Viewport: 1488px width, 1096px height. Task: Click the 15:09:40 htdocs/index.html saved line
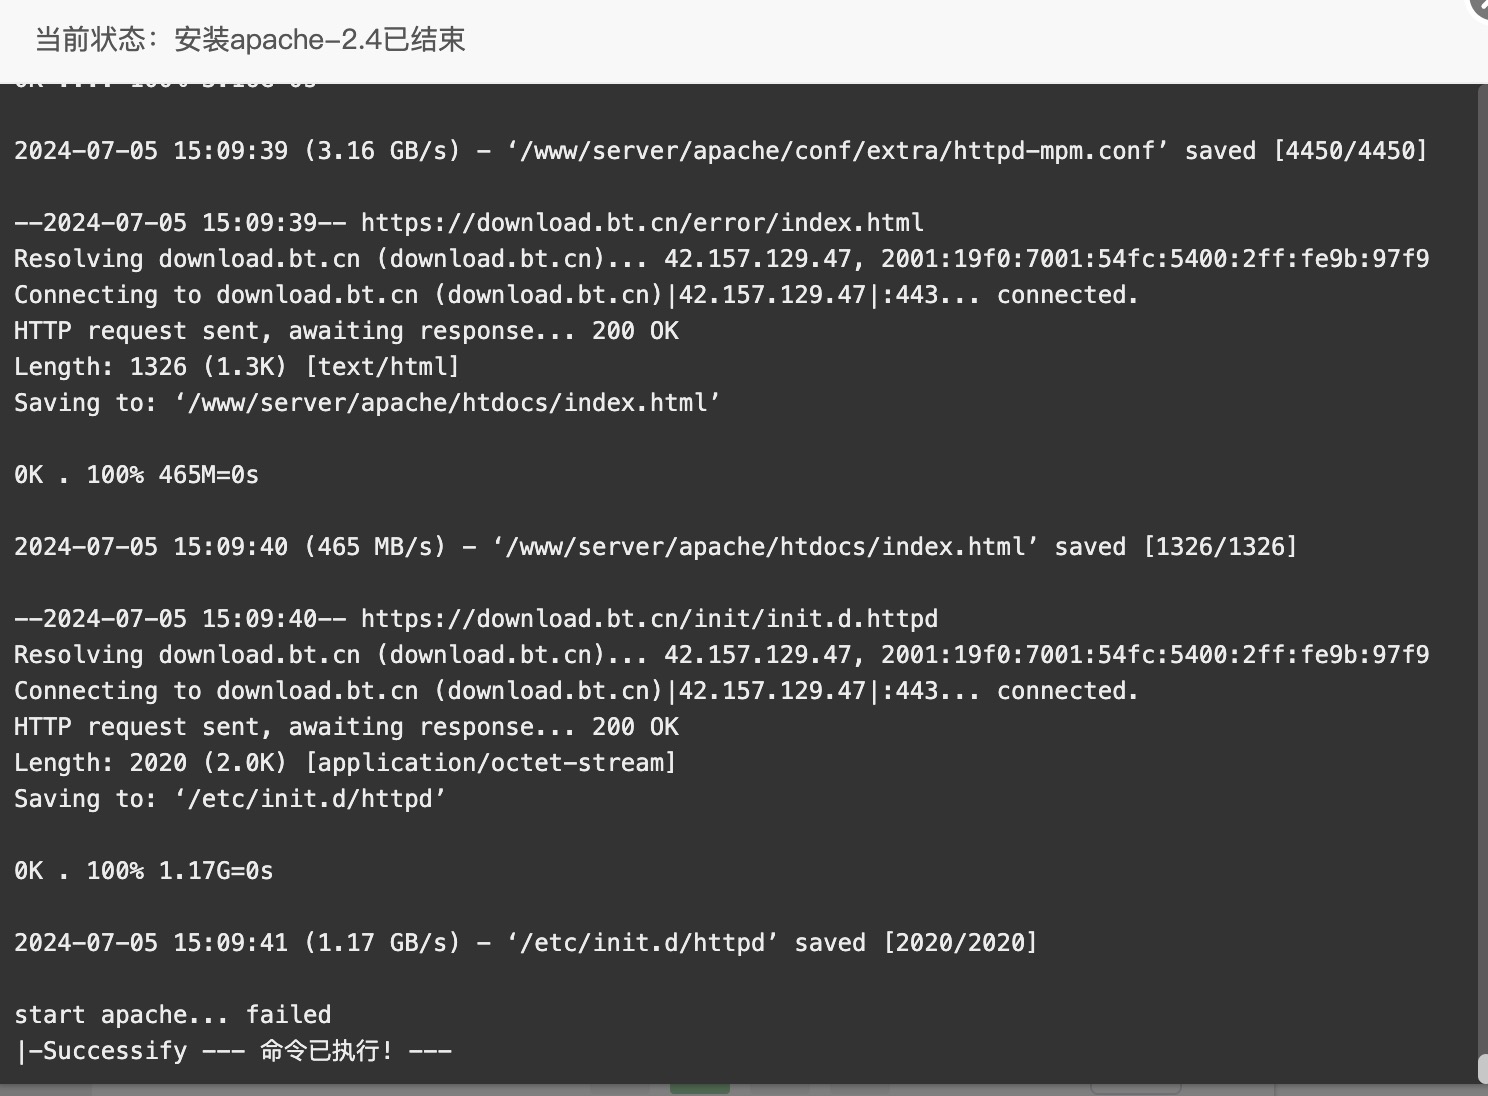point(655,547)
